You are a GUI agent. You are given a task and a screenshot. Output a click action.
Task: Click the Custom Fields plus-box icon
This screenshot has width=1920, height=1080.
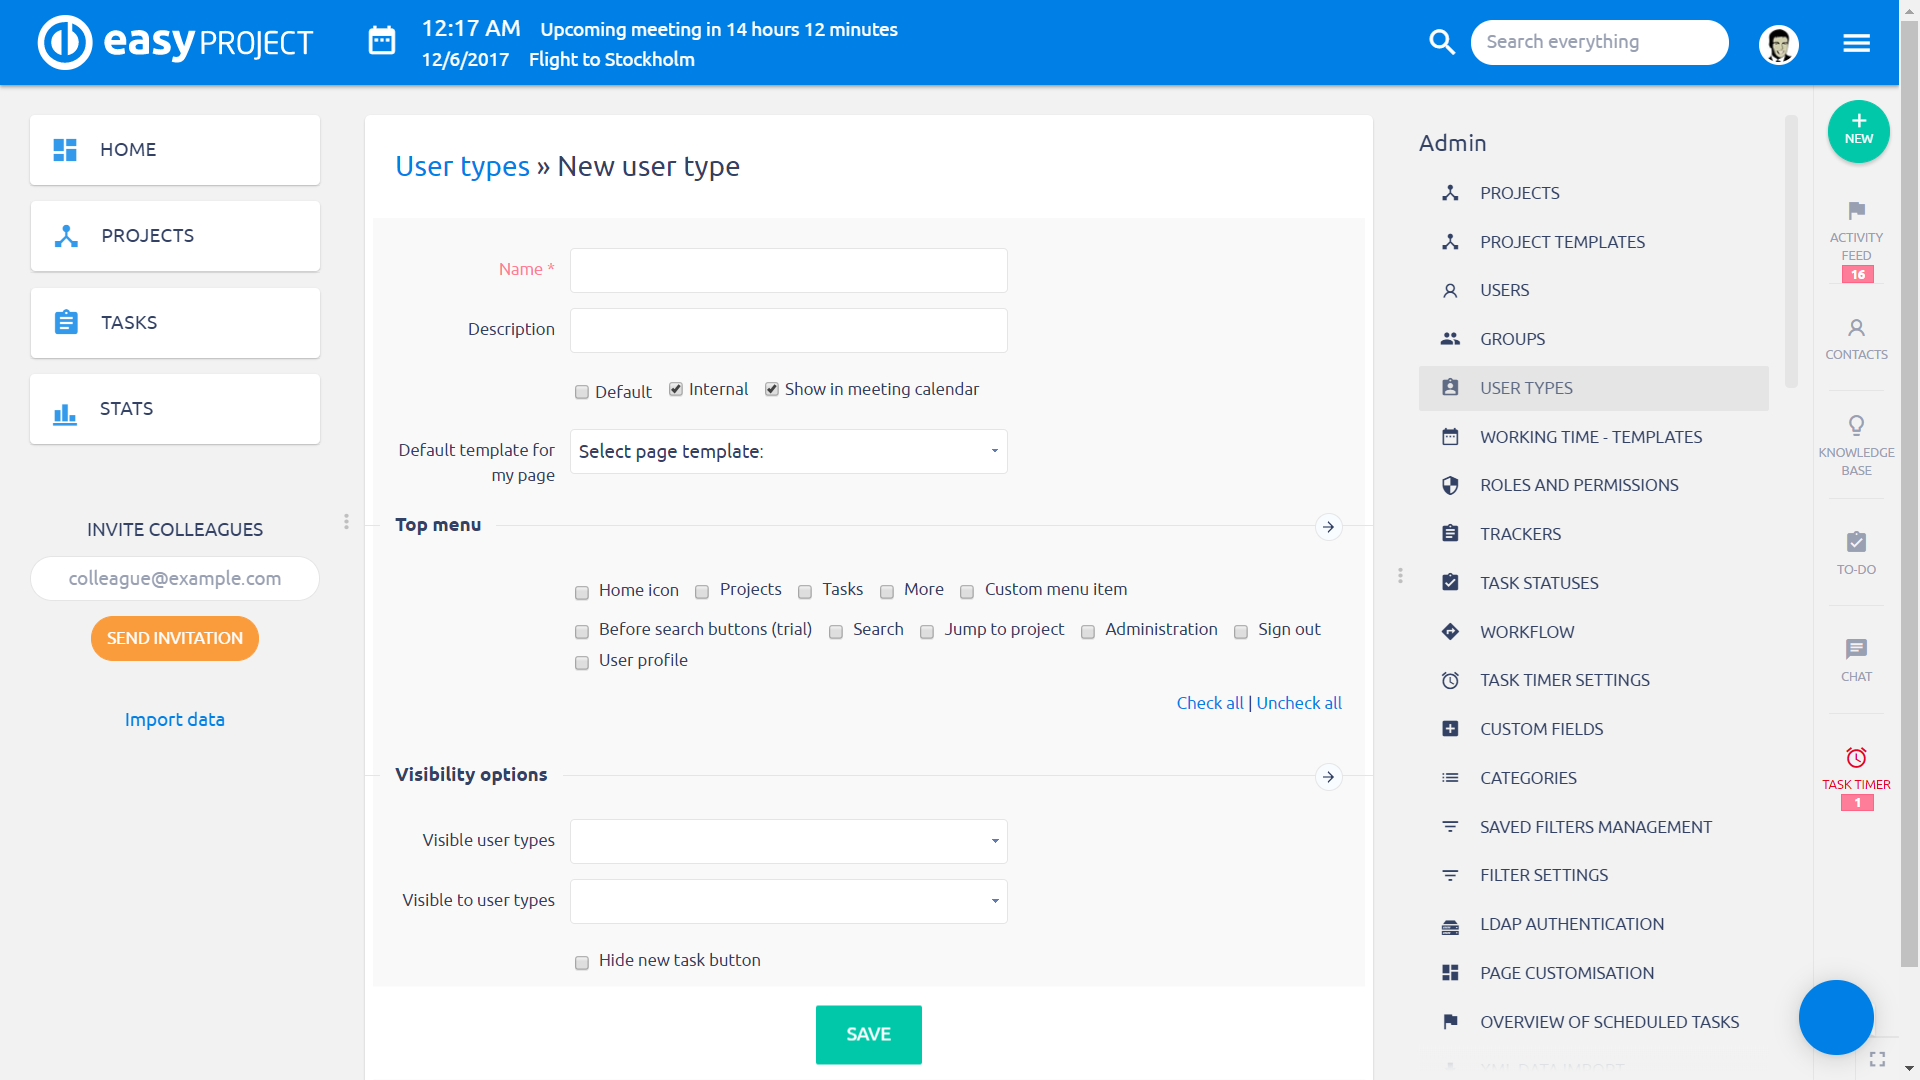1450,729
